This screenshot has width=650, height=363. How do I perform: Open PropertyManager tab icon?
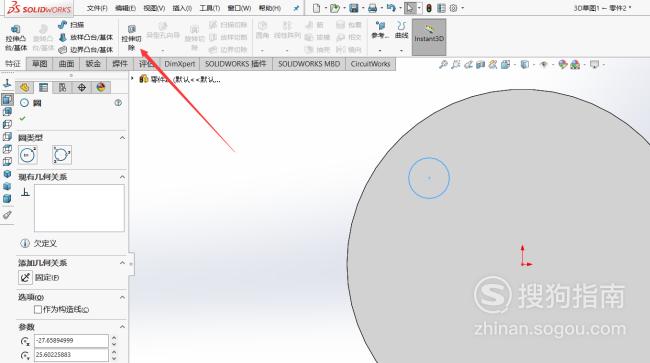tap(43, 87)
